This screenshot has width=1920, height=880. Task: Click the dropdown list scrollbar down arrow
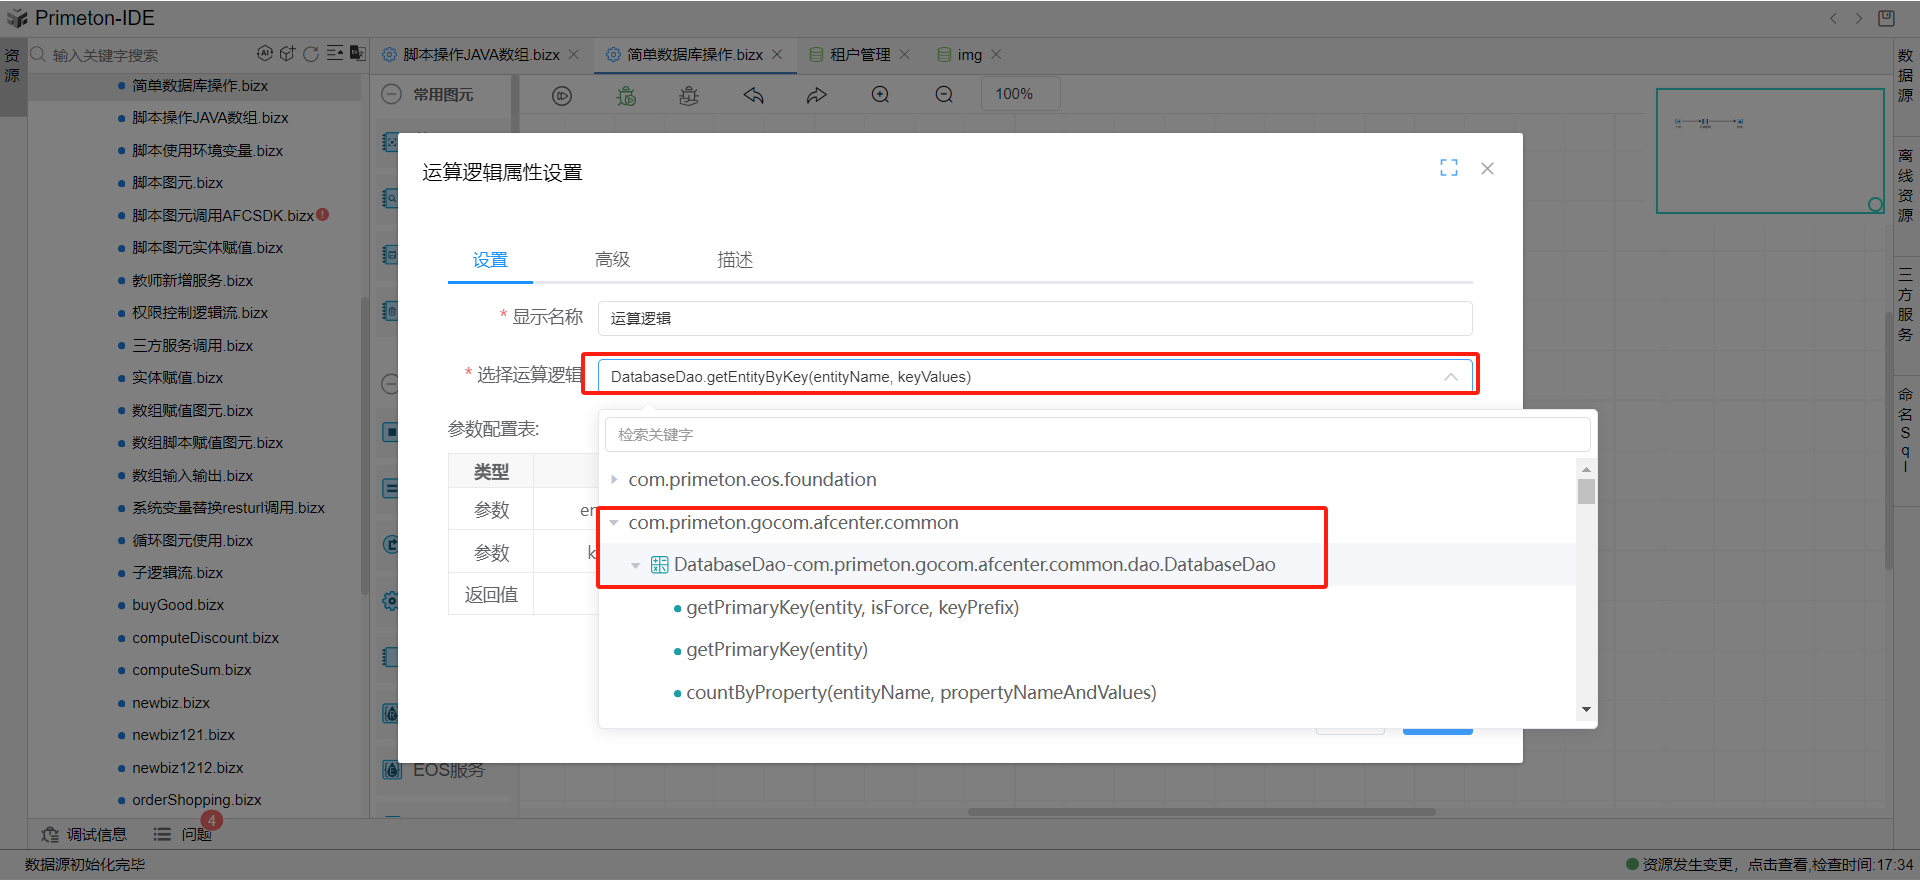1586,710
